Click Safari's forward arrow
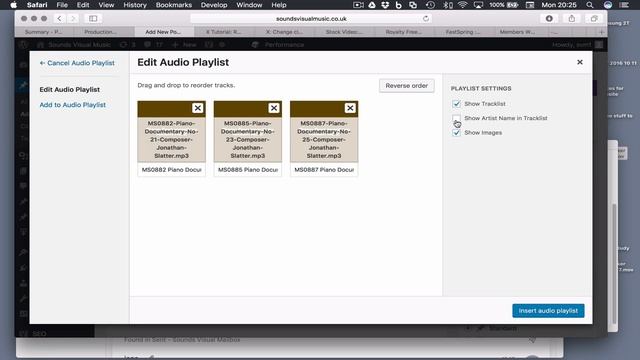 (73, 18)
